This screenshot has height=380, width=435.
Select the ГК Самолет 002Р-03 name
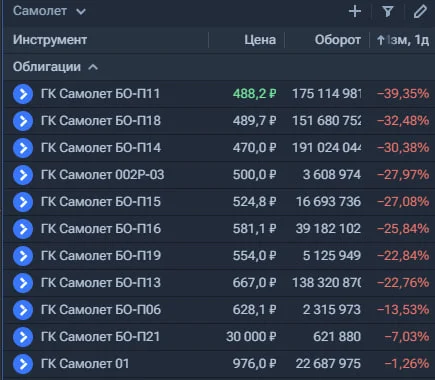[102, 175]
